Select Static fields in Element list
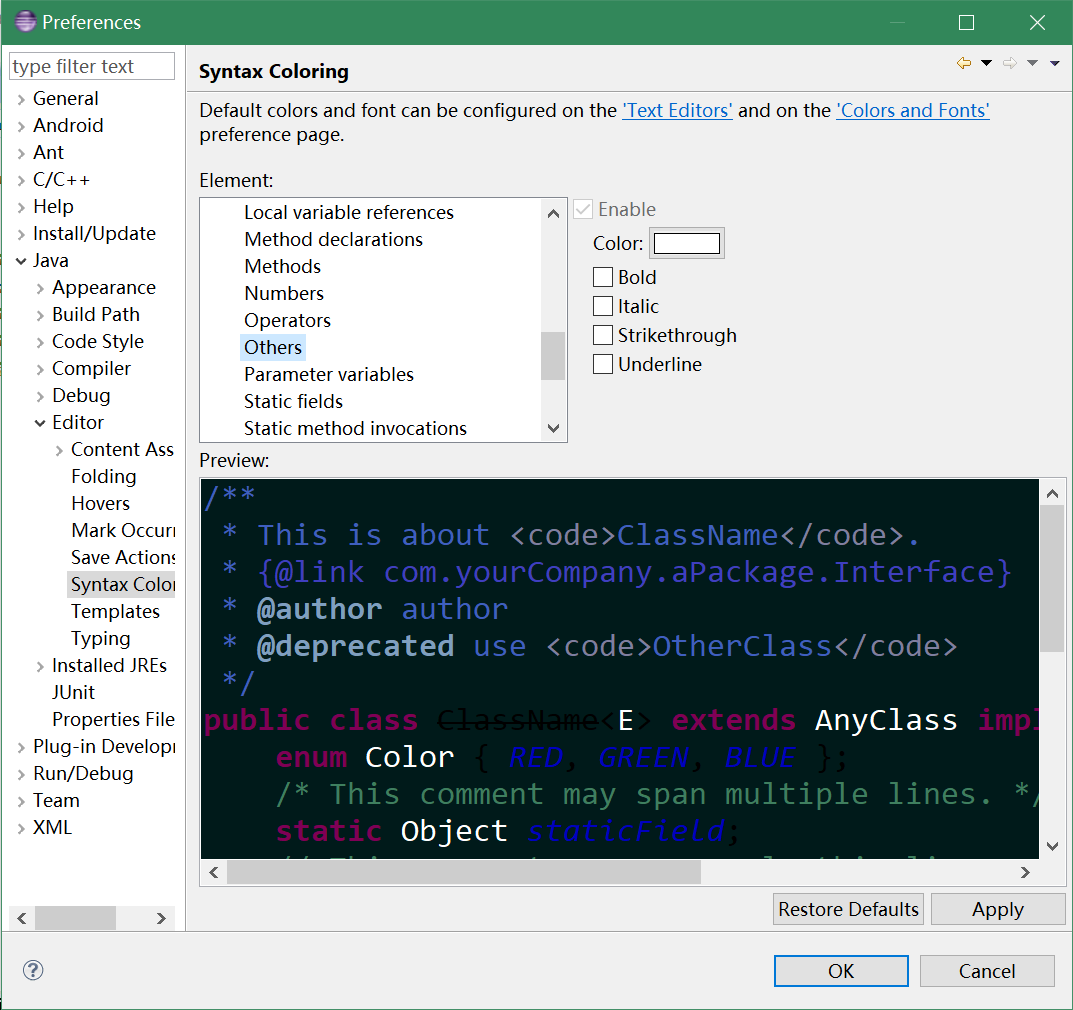This screenshot has height=1010, width=1073. tap(293, 401)
